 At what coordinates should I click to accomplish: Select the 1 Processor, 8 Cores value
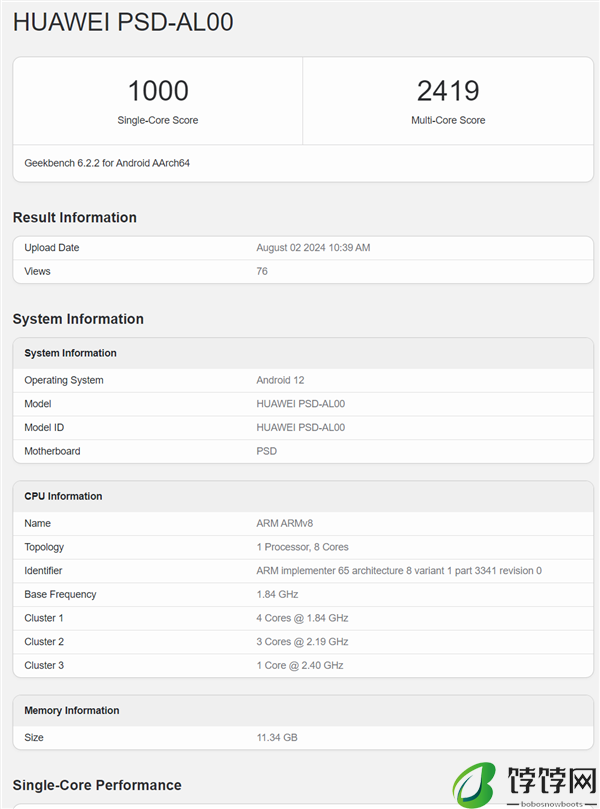click(302, 547)
